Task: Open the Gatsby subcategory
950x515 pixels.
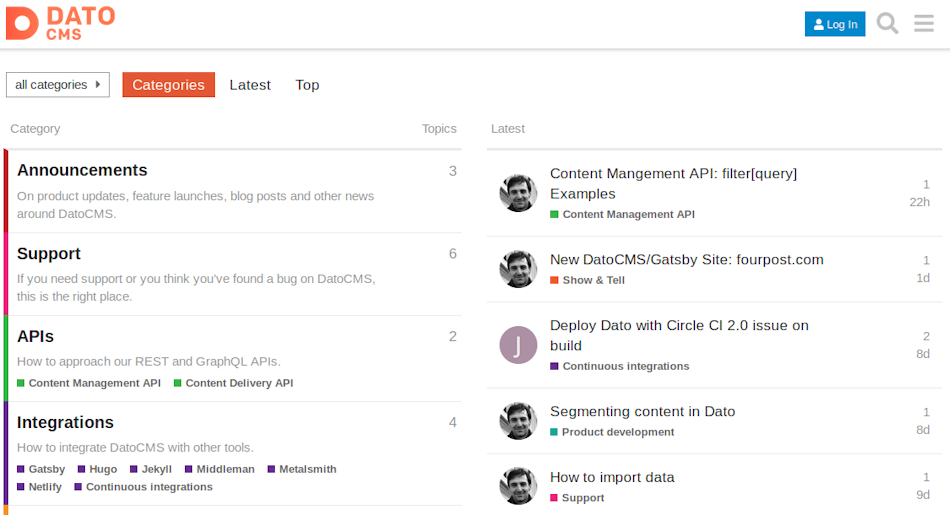Action: tap(41, 469)
